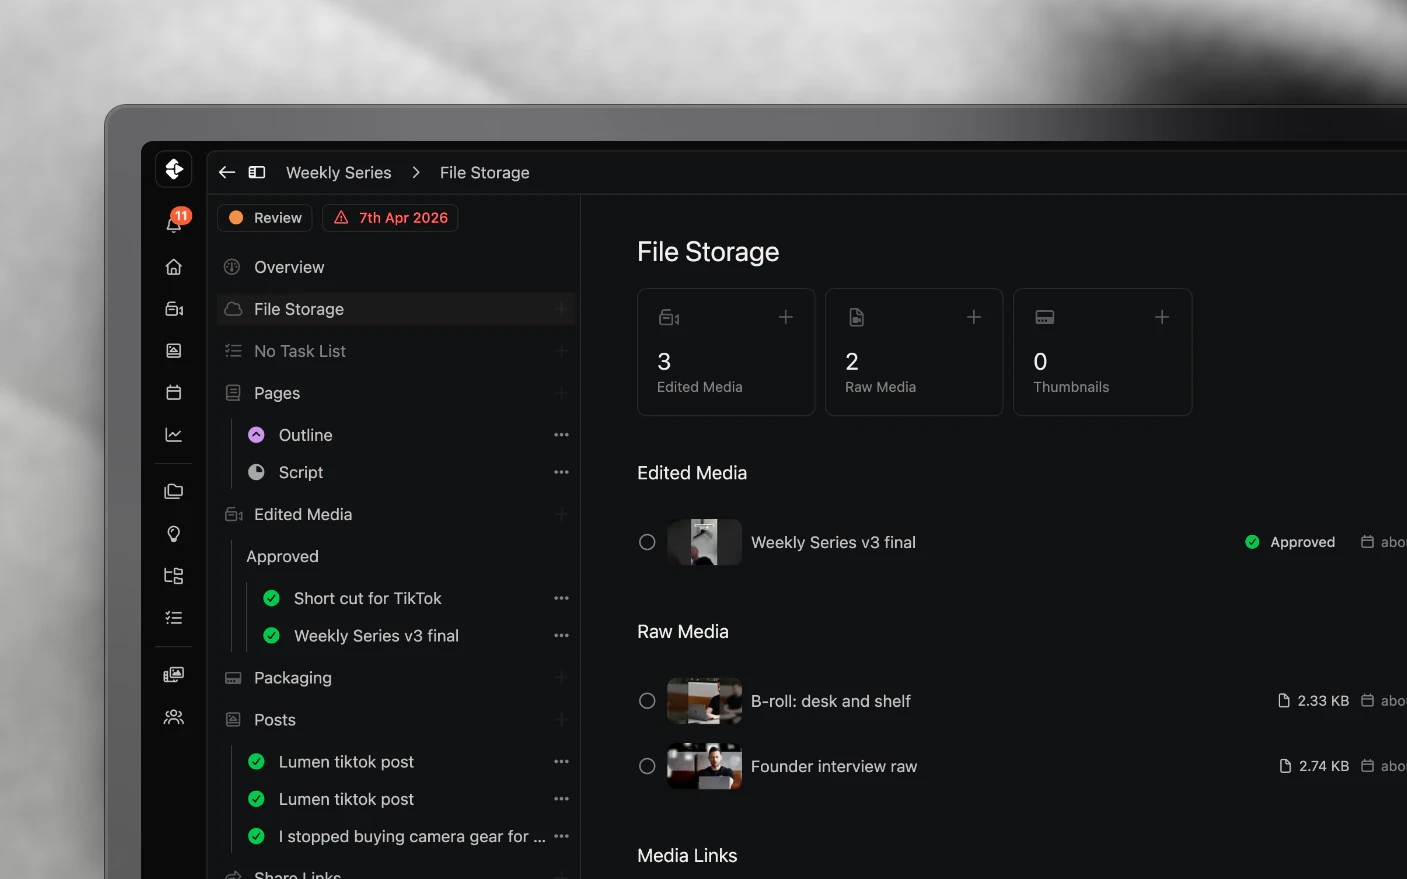Open the video camera sidebar icon
Viewport: 1407px width, 879px height.
pyautogui.click(x=174, y=309)
